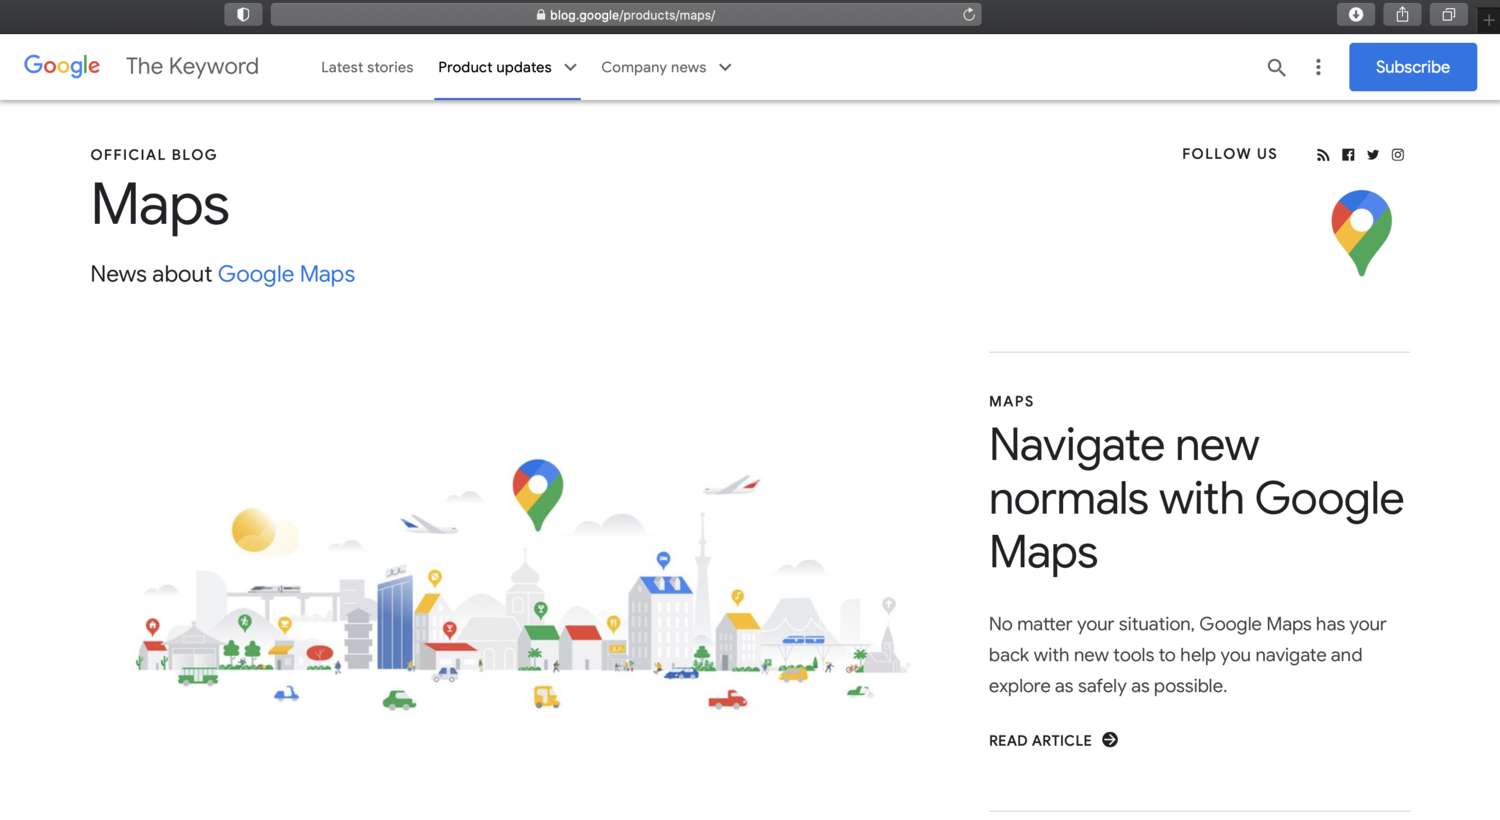Click the lock icon in address bar

pos(541,15)
